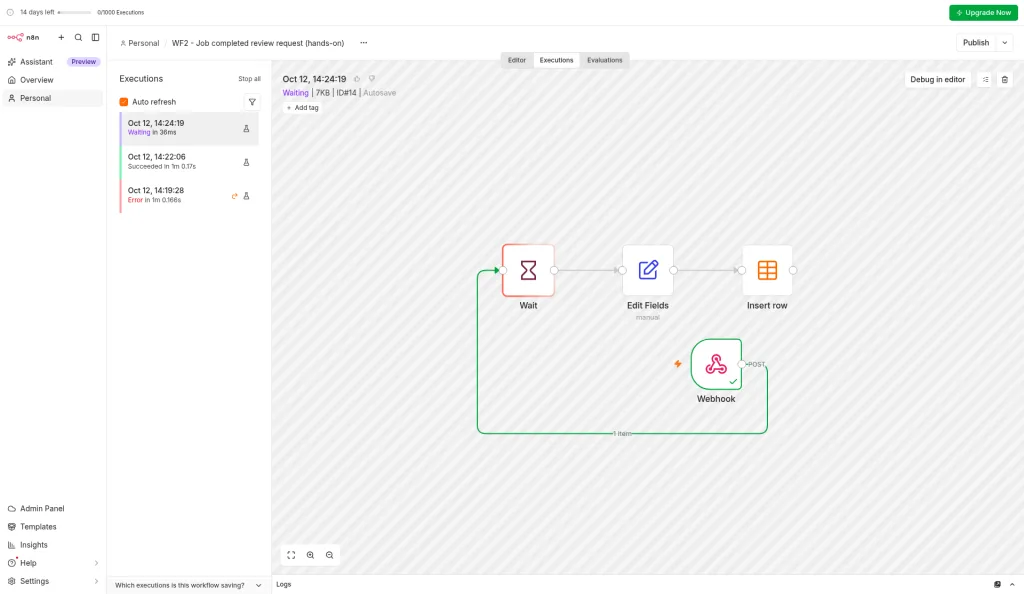Viewport: 1024px width, 594px height.
Task: Click the flask icon on the 14:19:28 execution
Action: [x=246, y=196]
